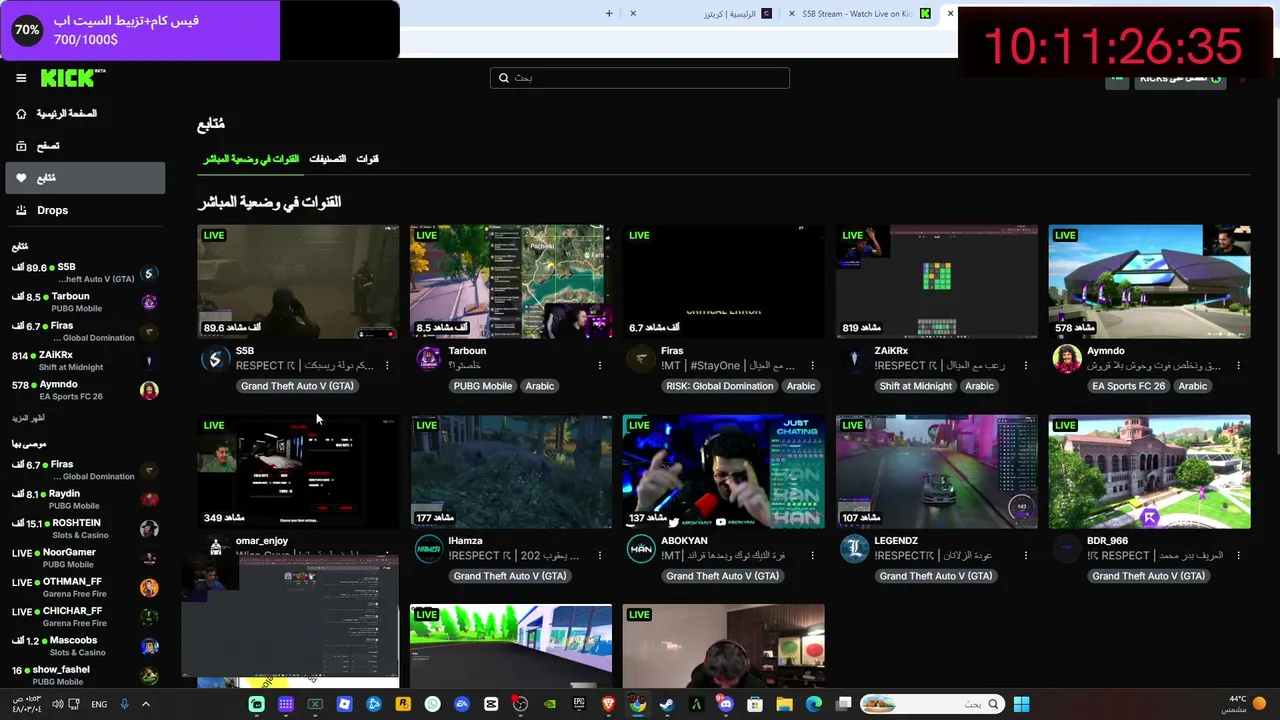The width and height of the screenshot is (1280, 720).
Task: Click Arabic tag under Tarboun stream
Action: pos(539,386)
